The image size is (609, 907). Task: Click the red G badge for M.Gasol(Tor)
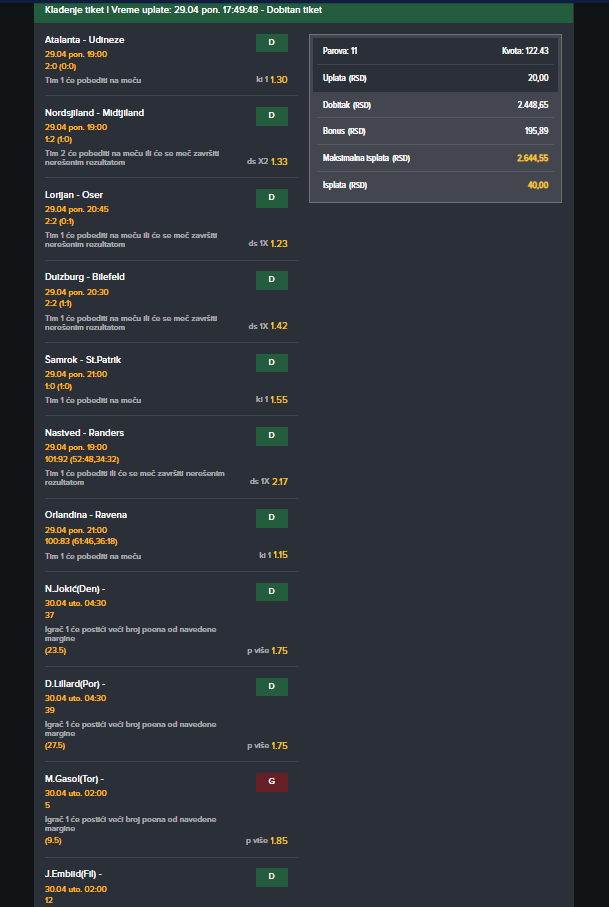[x=272, y=782]
